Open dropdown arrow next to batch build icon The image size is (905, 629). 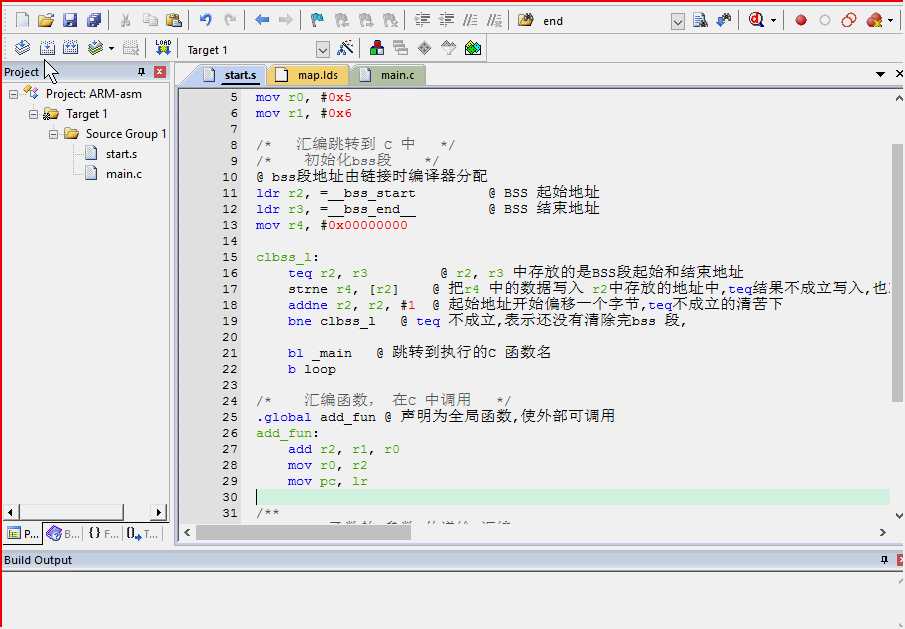111,48
